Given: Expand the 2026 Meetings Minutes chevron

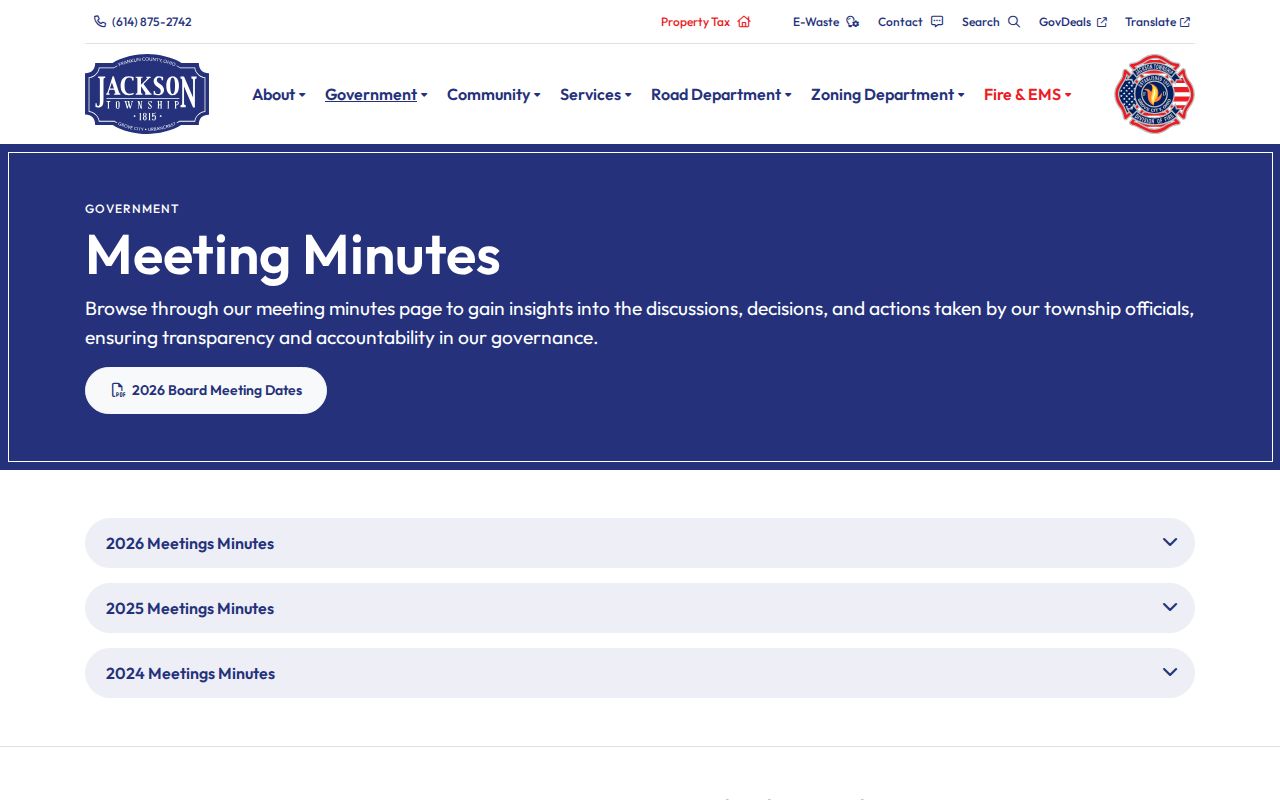Looking at the screenshot, I should tap(1170, 542).
